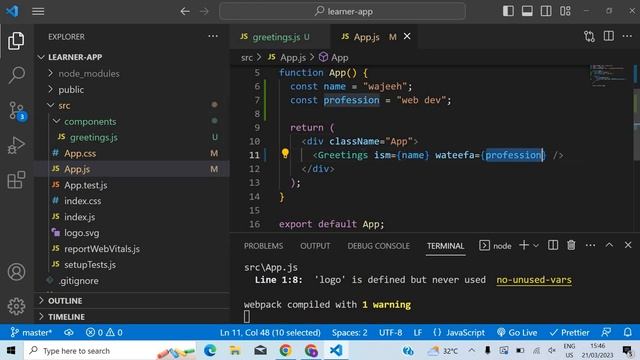This screenshot has height=360, width=640.
Task: Expand the OUTLINE section
Action: coord(65,301)
